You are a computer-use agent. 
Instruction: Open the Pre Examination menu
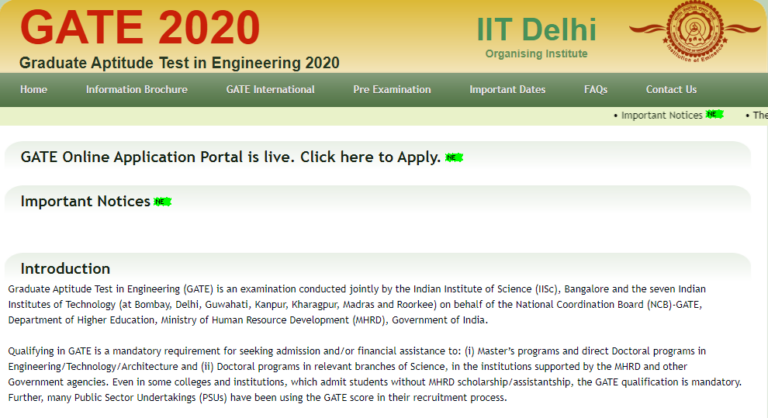click(x=391, y=90)
